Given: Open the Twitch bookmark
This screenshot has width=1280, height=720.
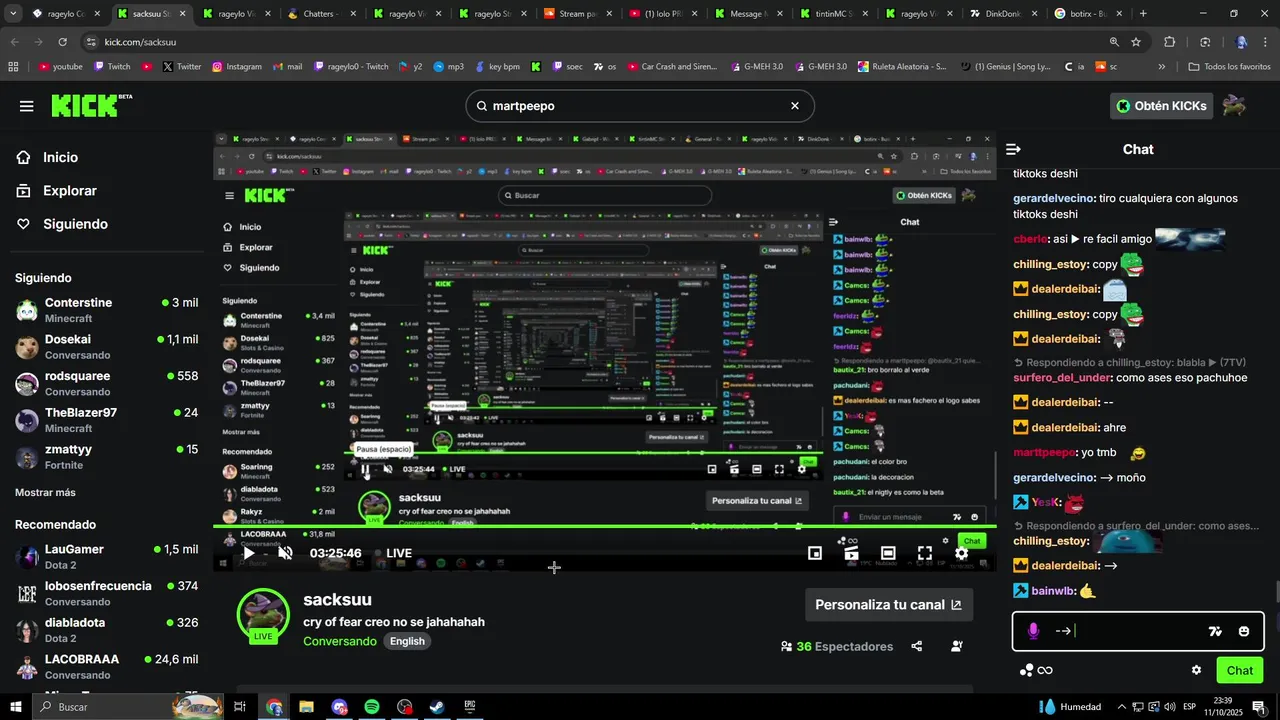Looking at the screenshot, I should click(112, 67).
